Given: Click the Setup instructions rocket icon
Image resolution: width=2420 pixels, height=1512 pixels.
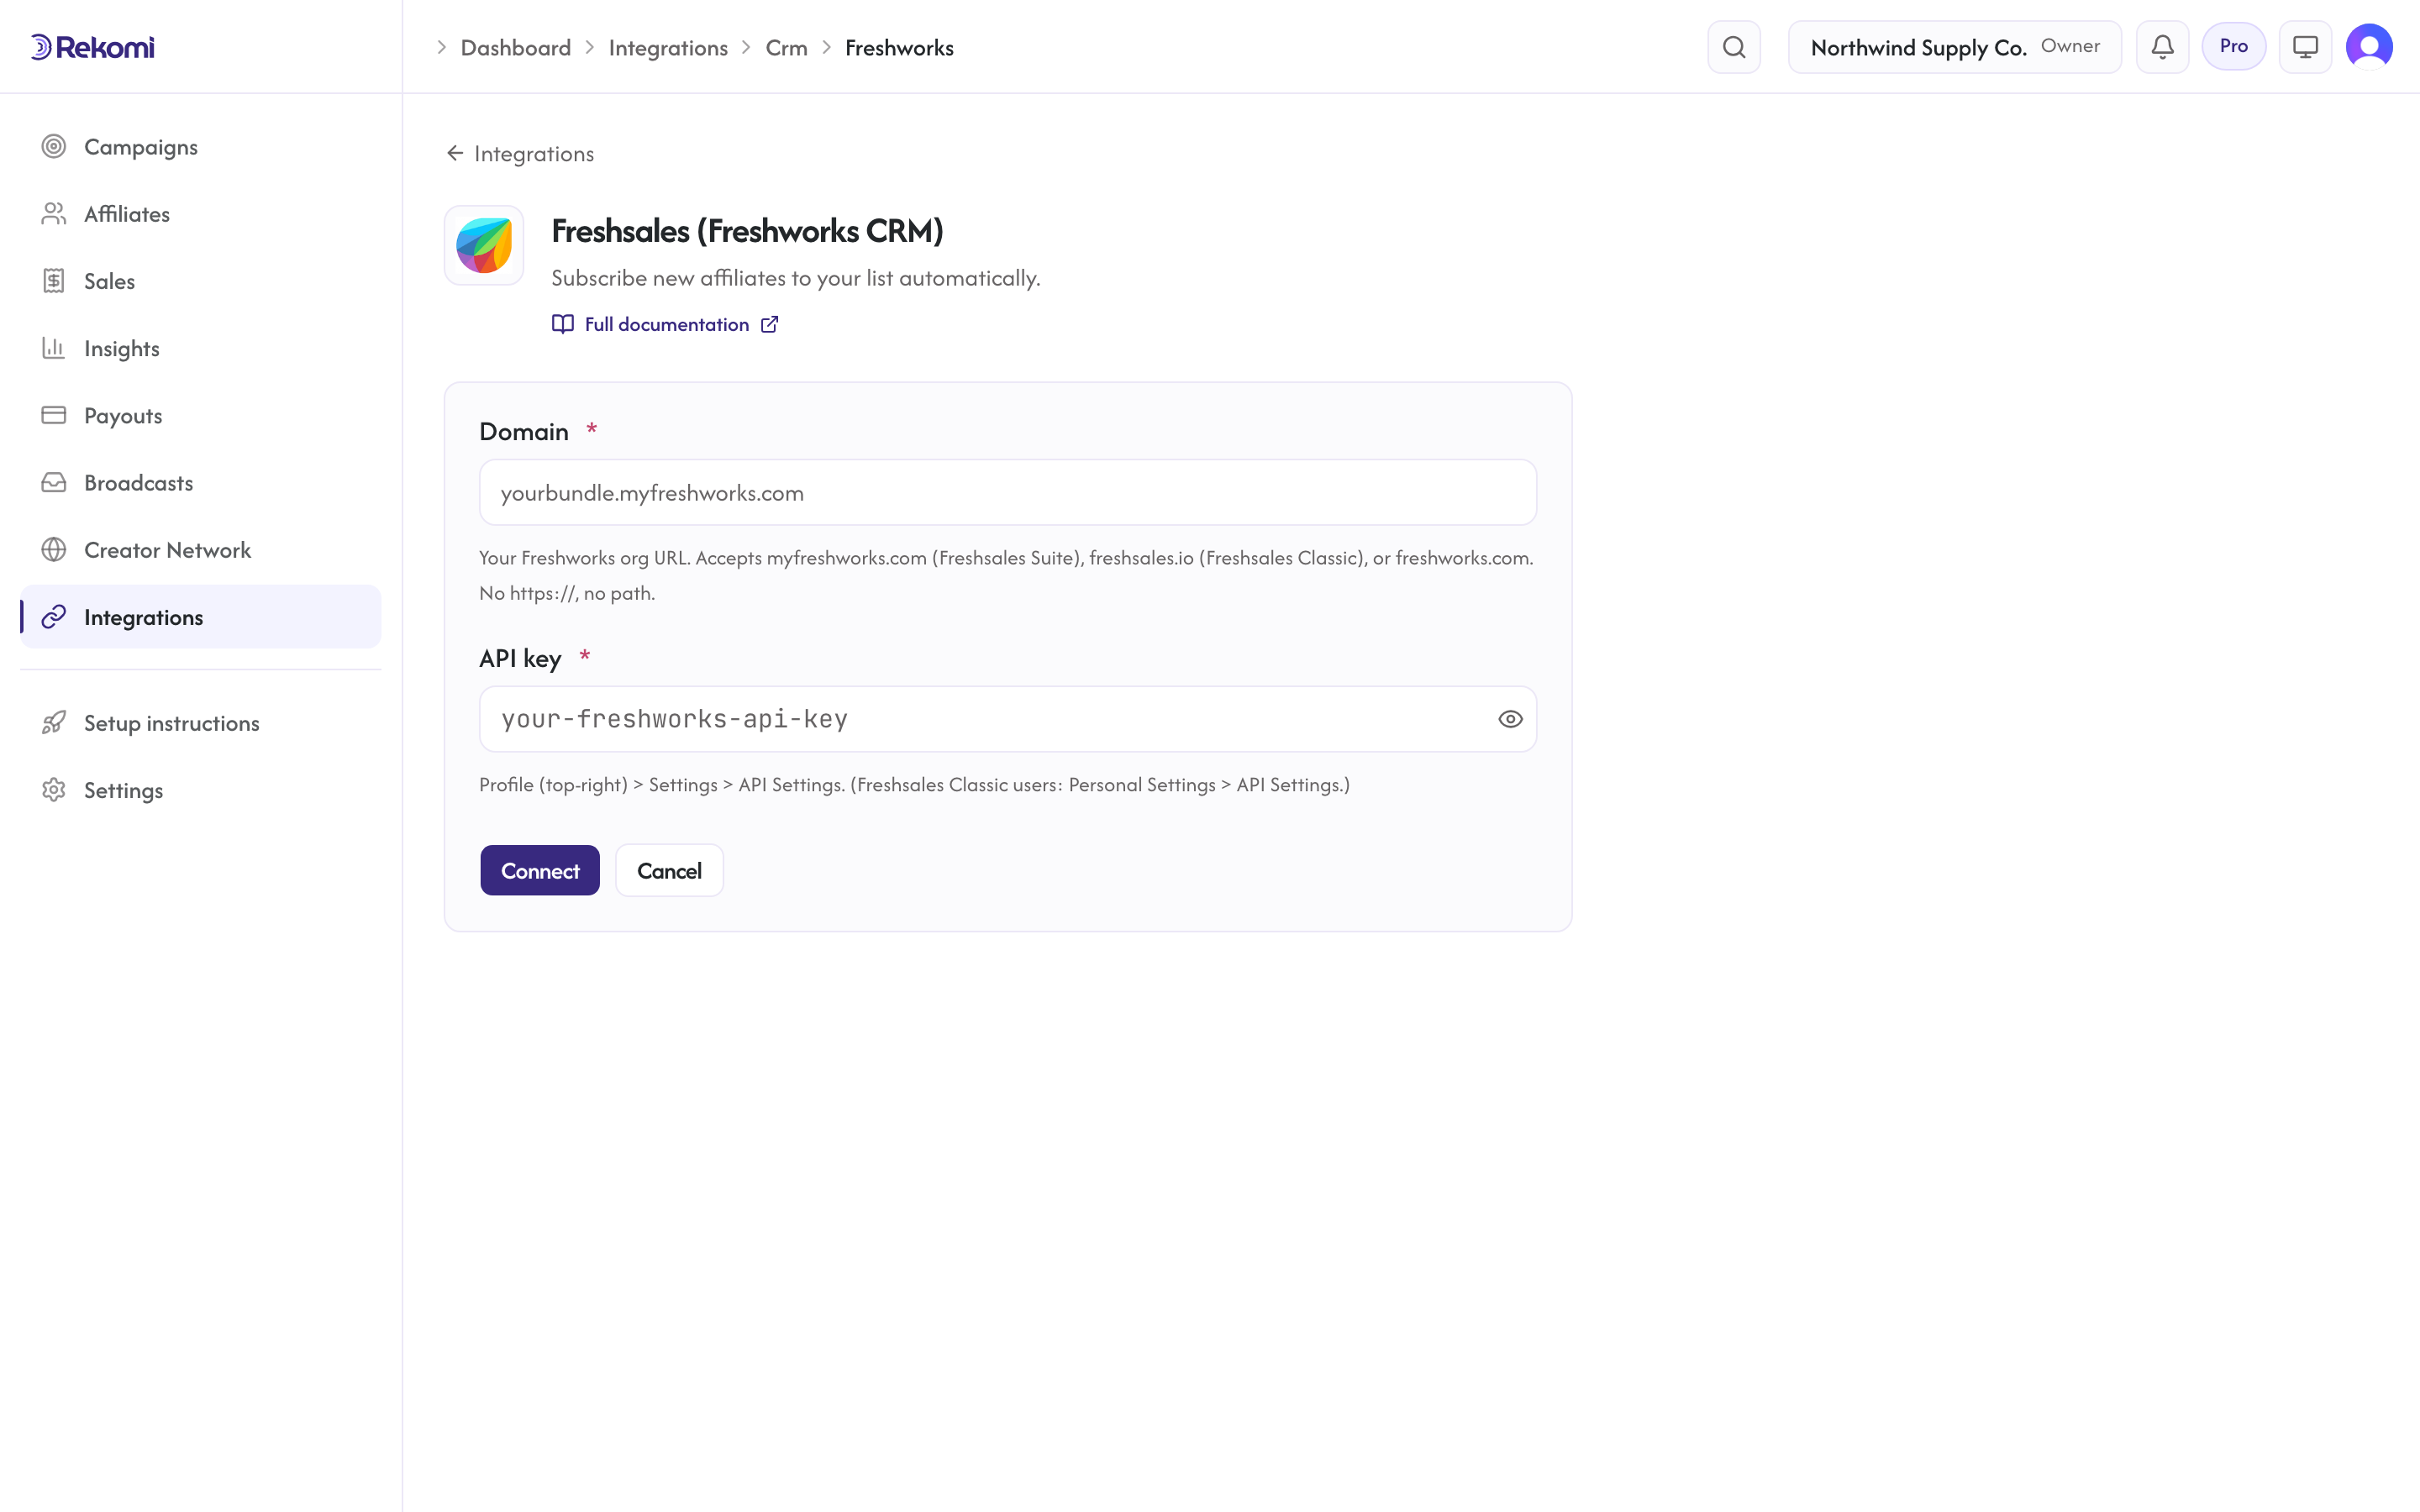Looking at the screenshot, I should point(54,723).
